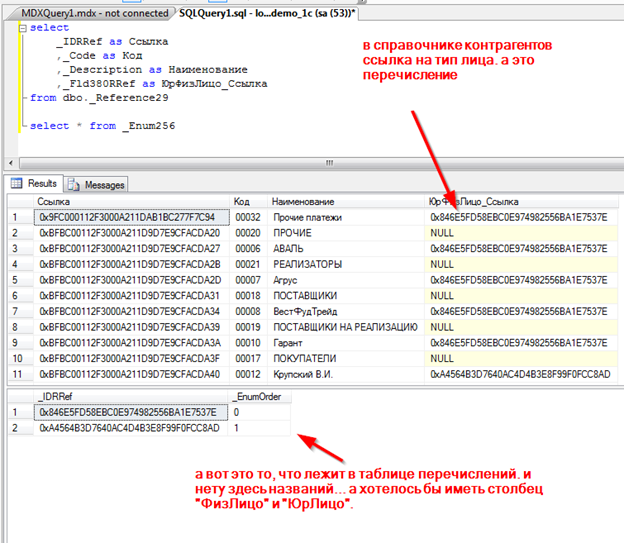Select row header 5 in first grid
The width and height of the screenshot is (624, 543).
click(20, 280)
